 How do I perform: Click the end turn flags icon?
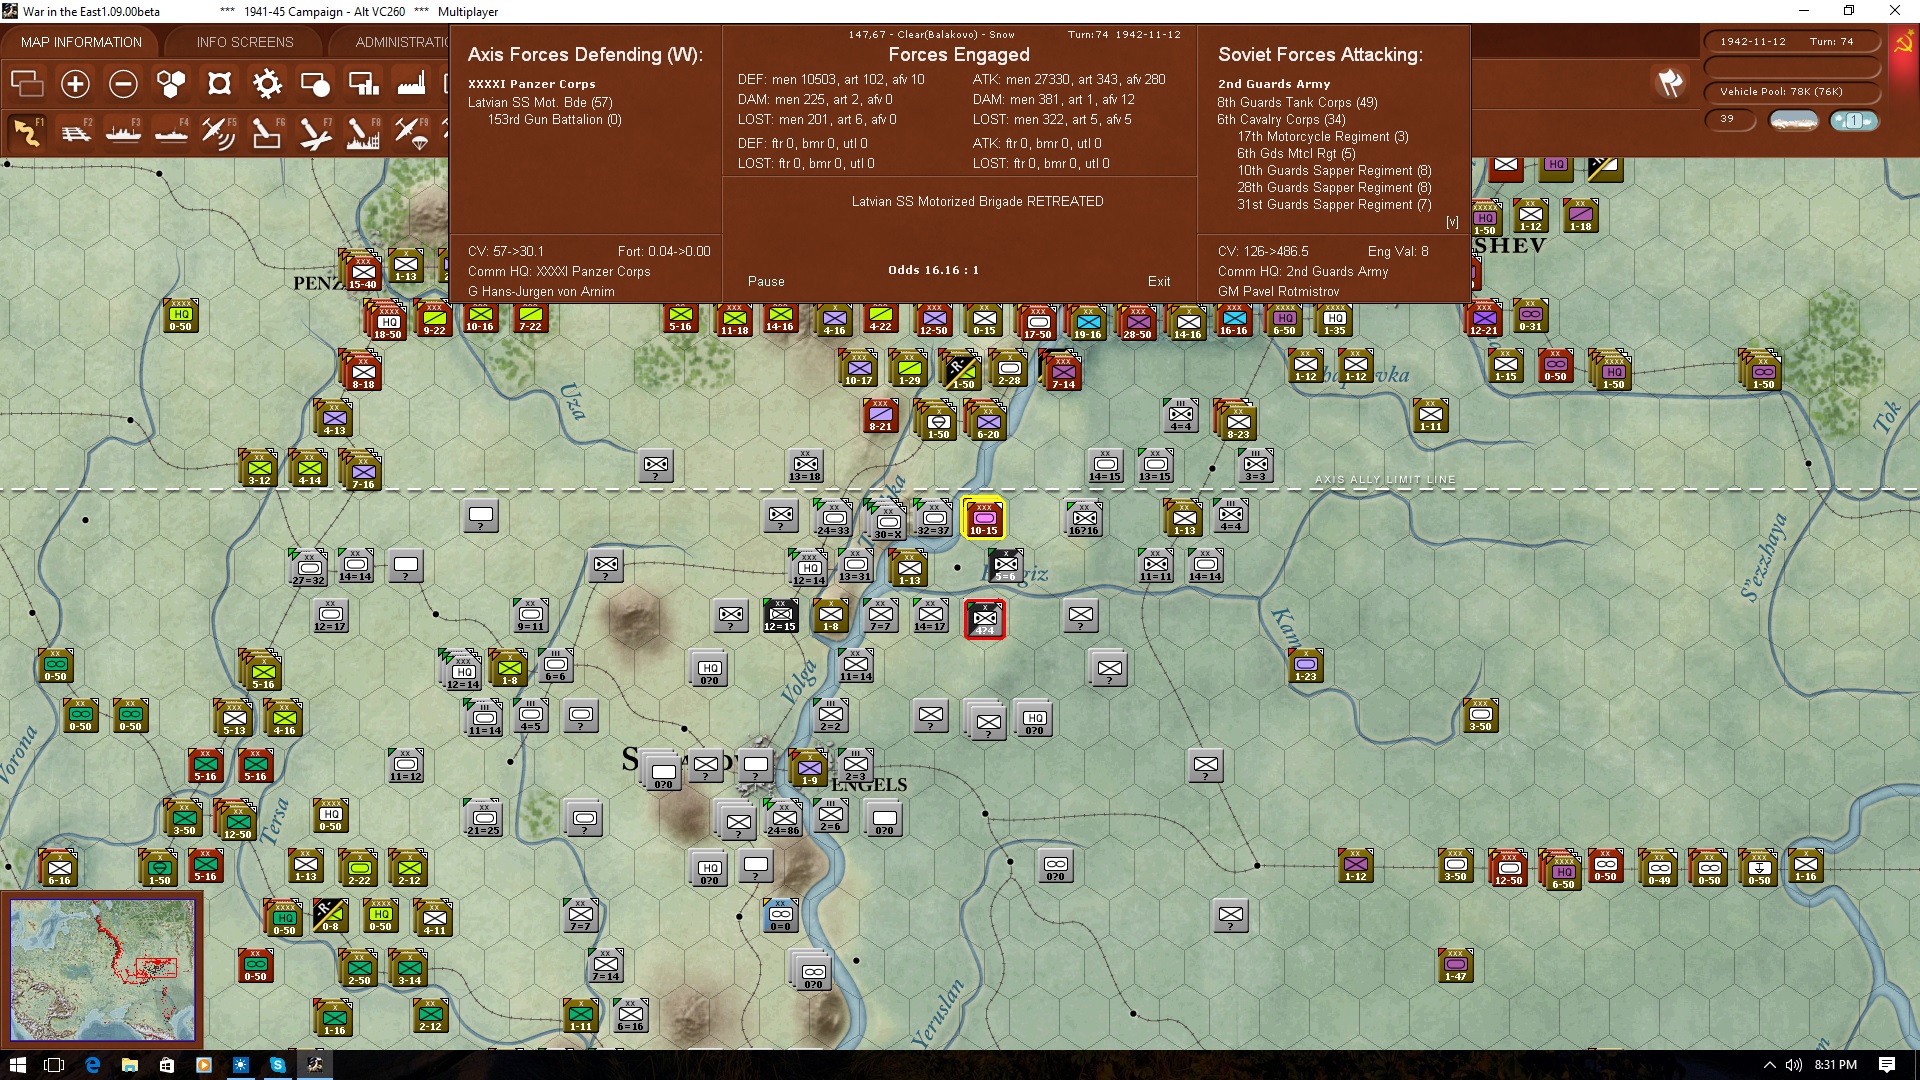click(x=1669, y=83)
